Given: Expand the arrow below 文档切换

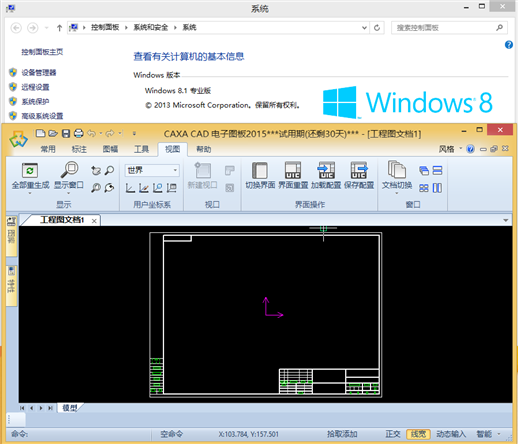Looking at the screenshot, I should (x=397, y=193).
